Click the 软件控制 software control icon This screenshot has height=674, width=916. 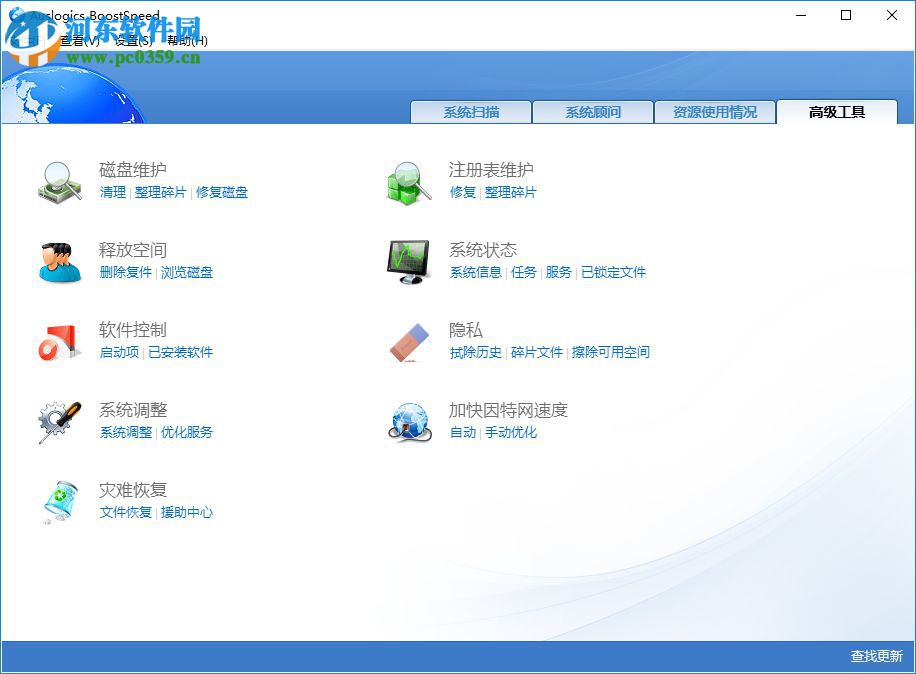coord(58,343)
